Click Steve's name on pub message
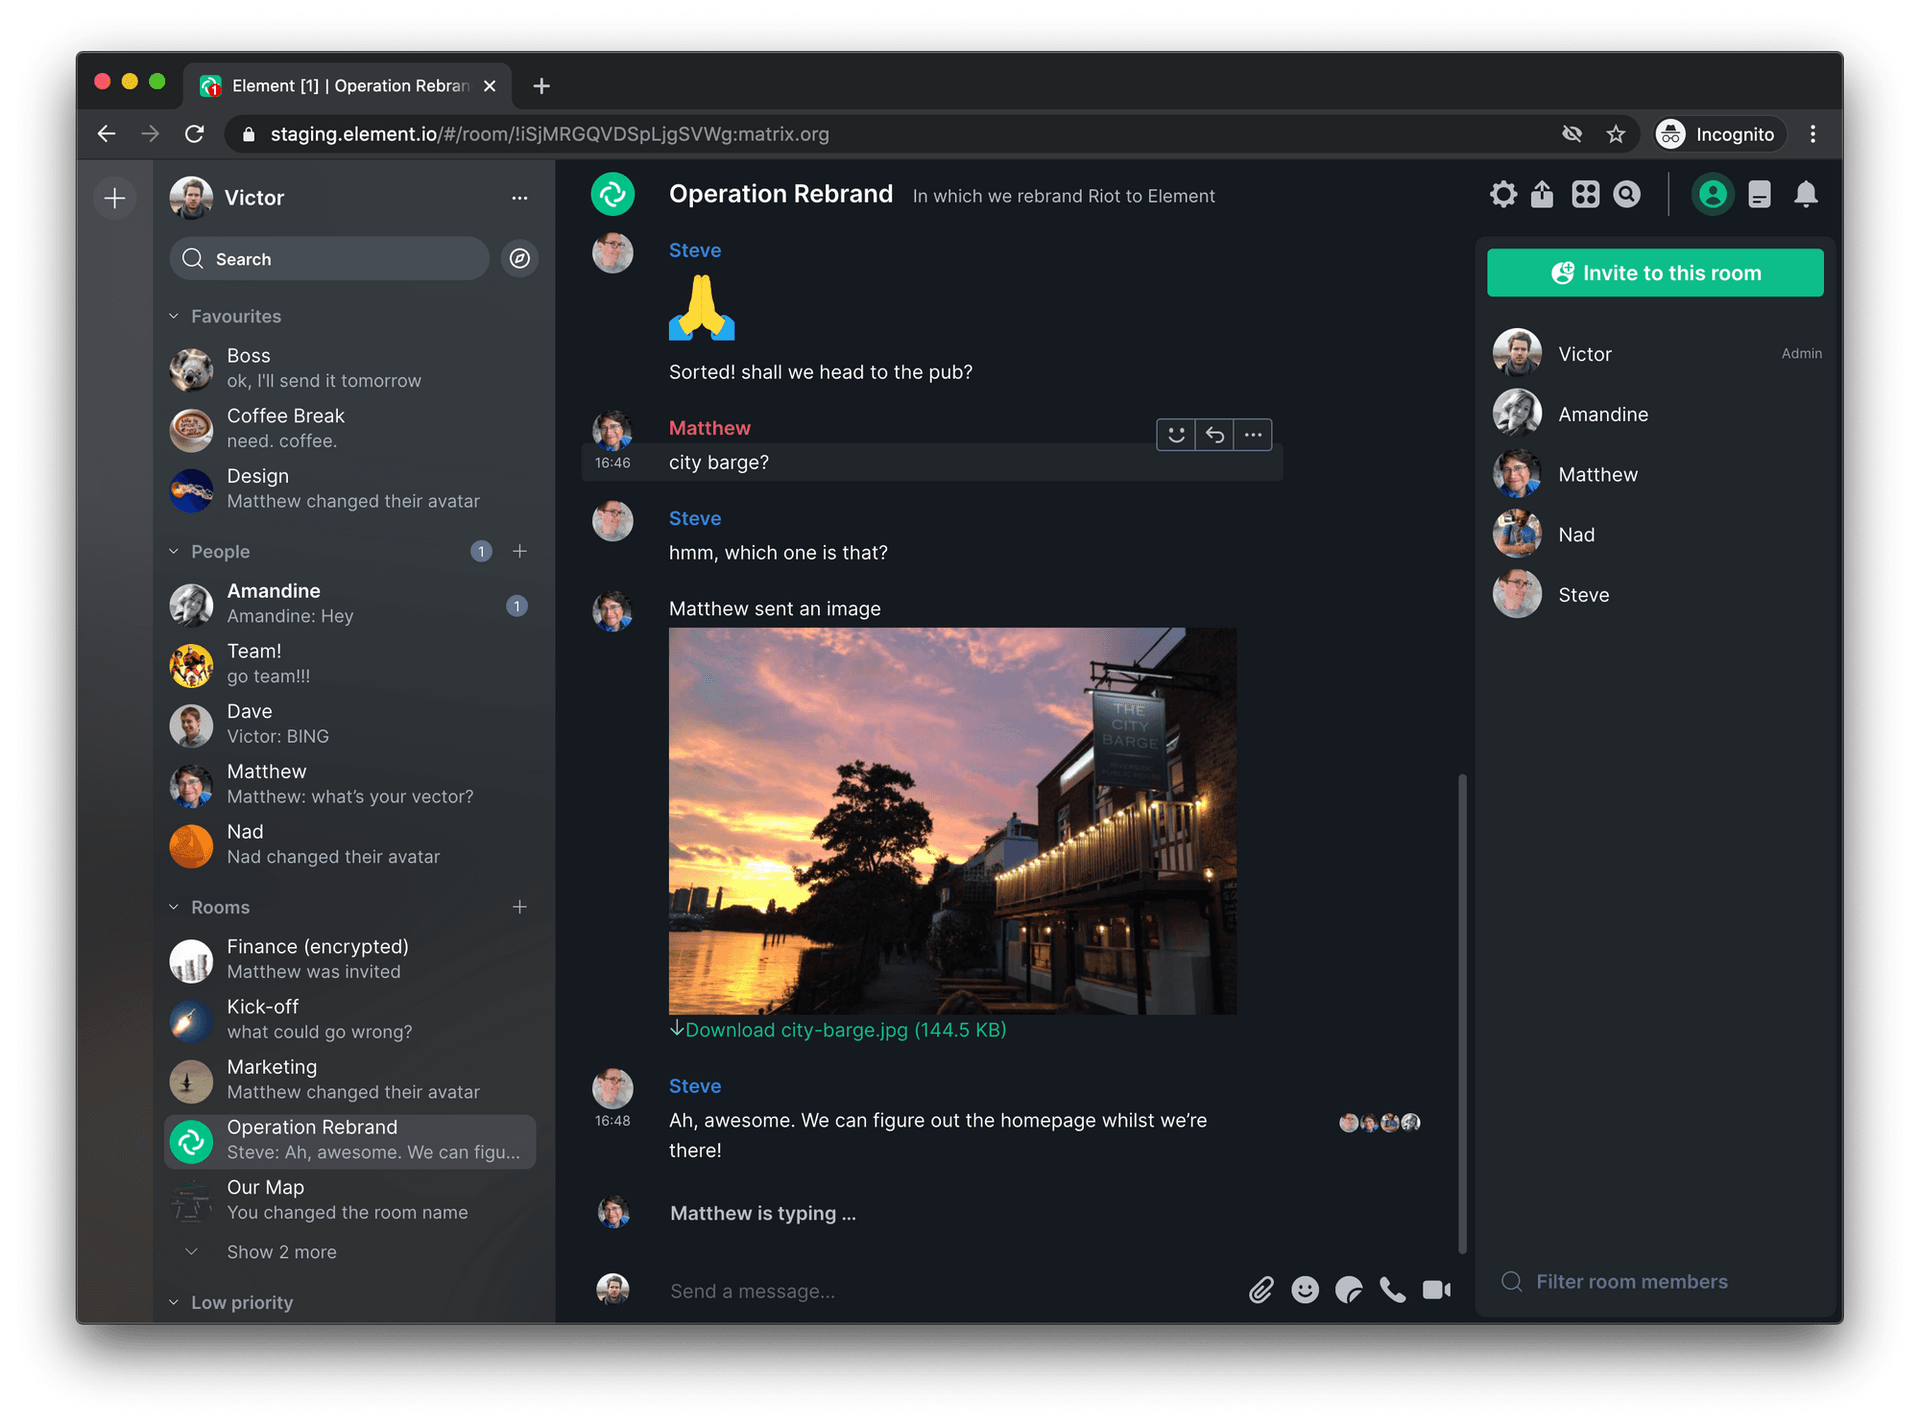 click(695, 250)
